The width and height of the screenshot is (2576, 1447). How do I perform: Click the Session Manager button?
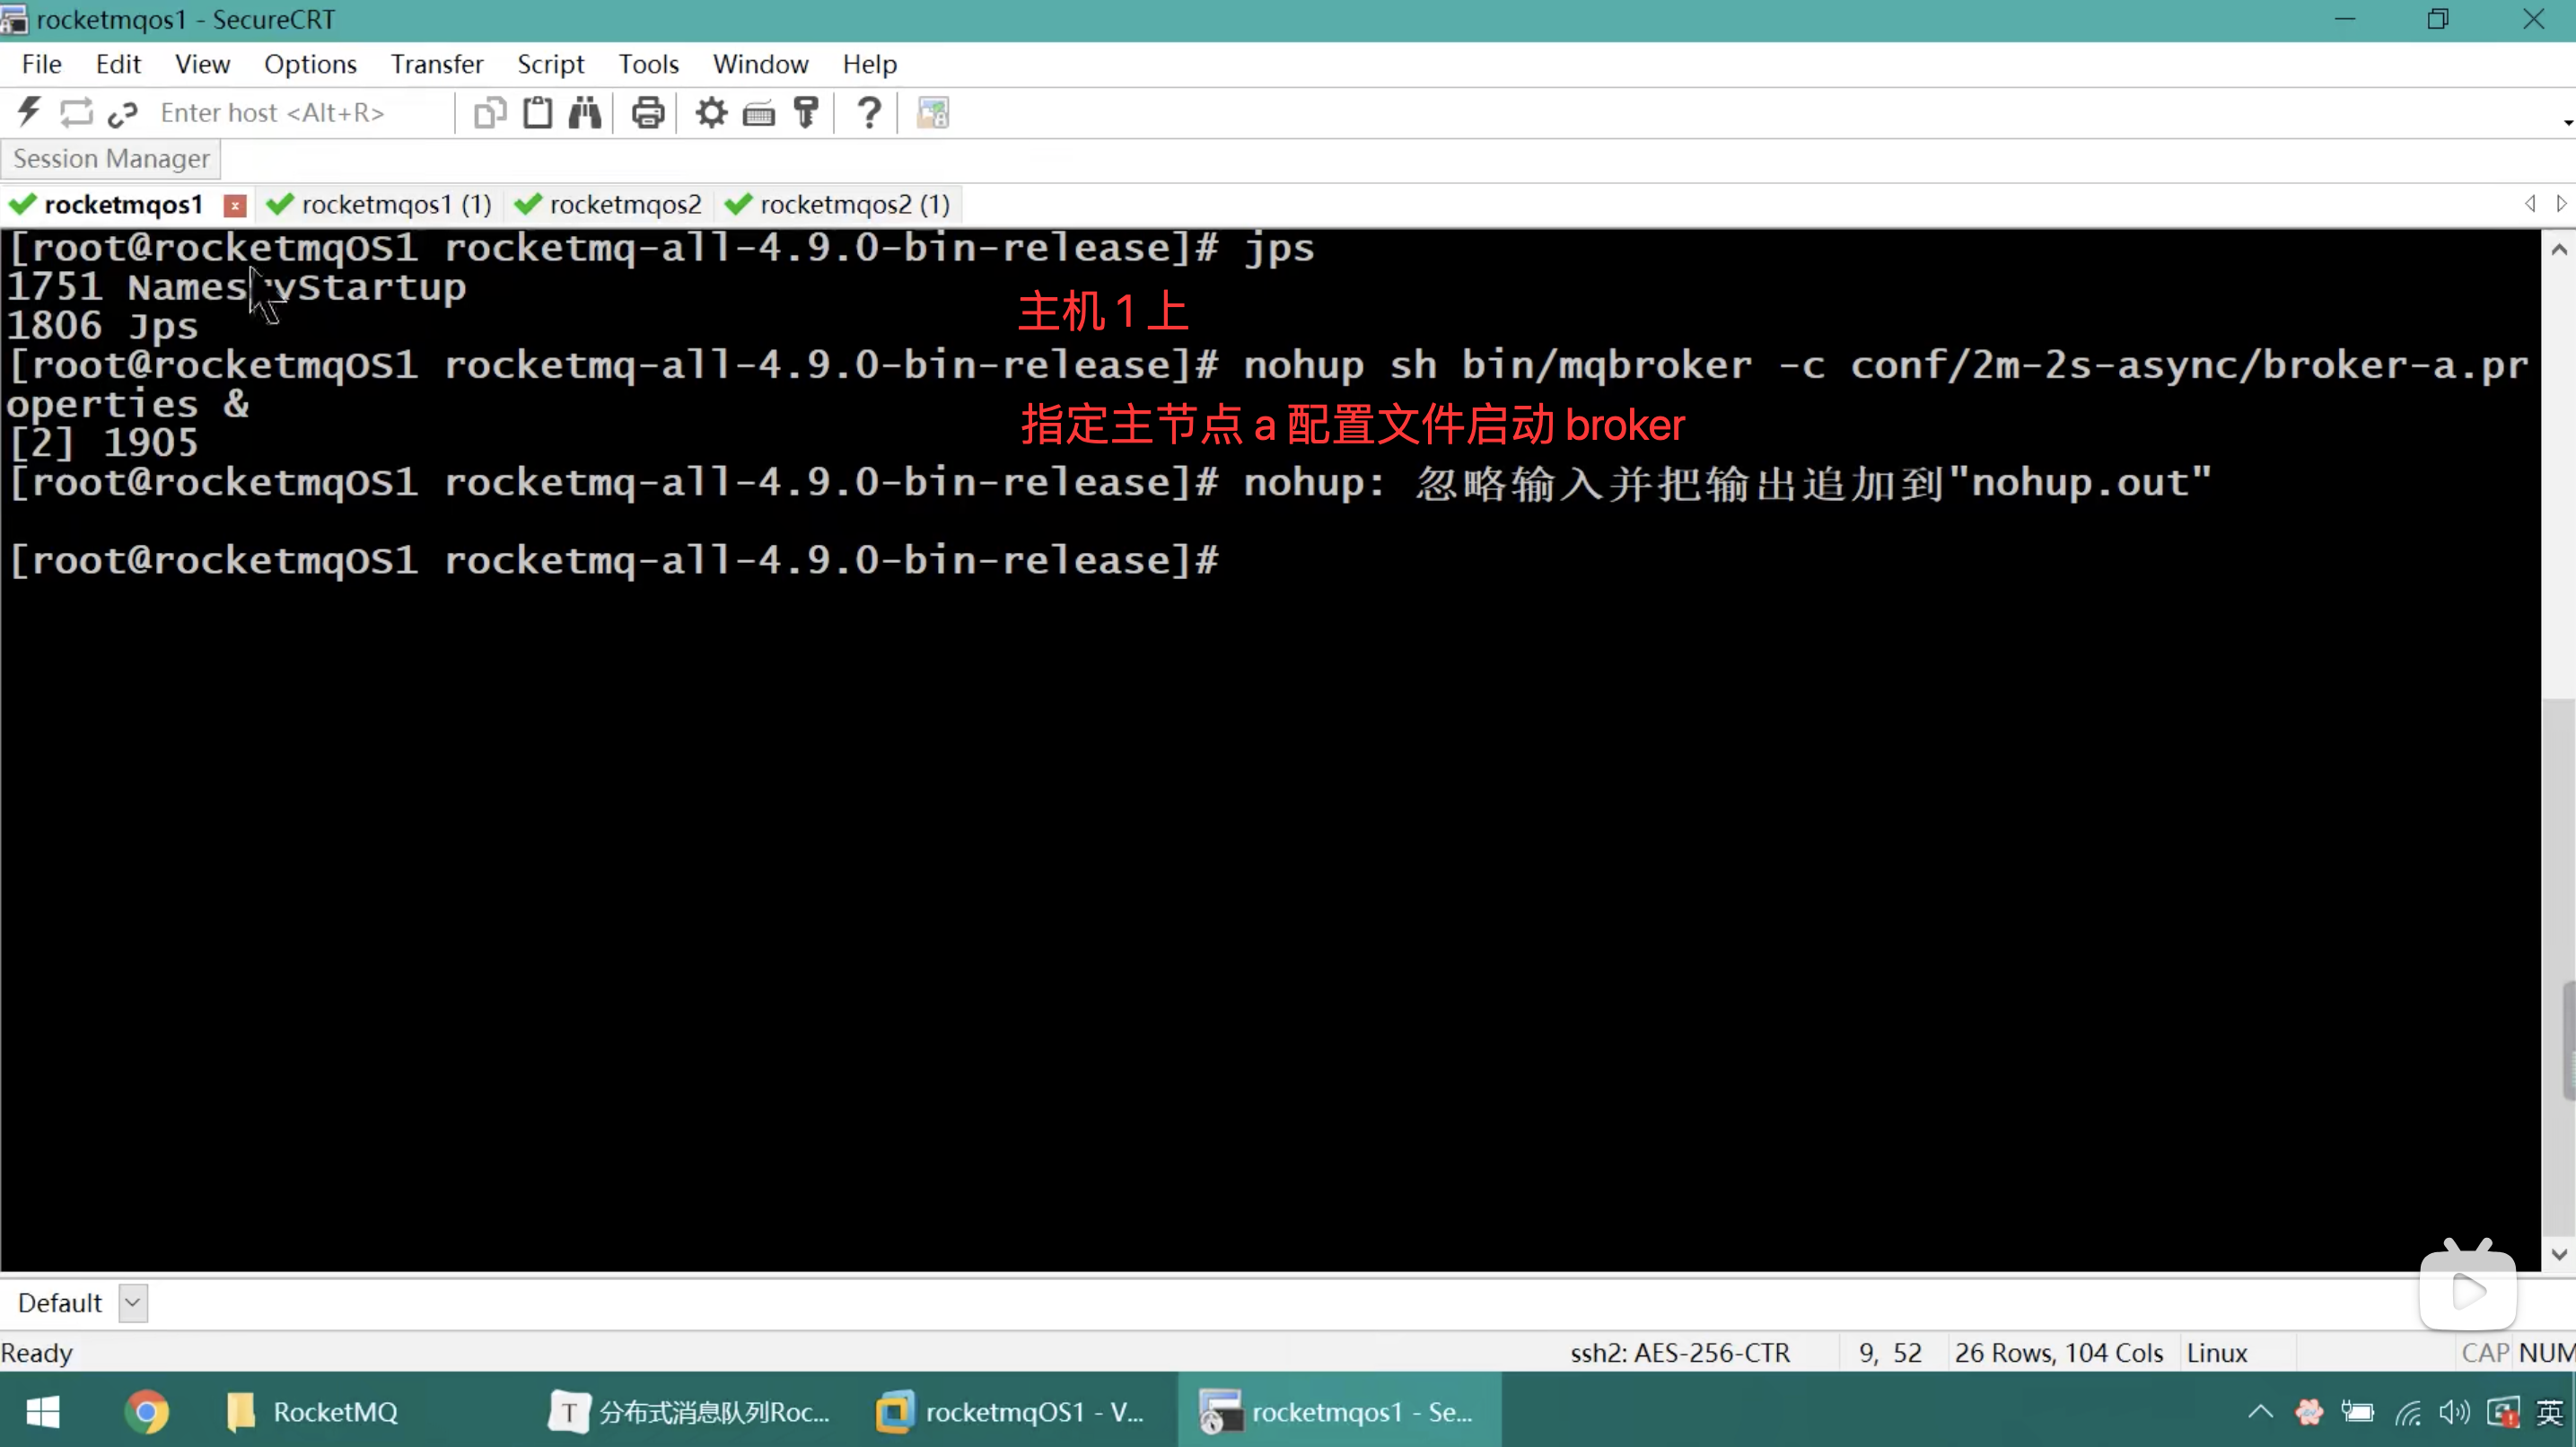click(x=111, y=159)
